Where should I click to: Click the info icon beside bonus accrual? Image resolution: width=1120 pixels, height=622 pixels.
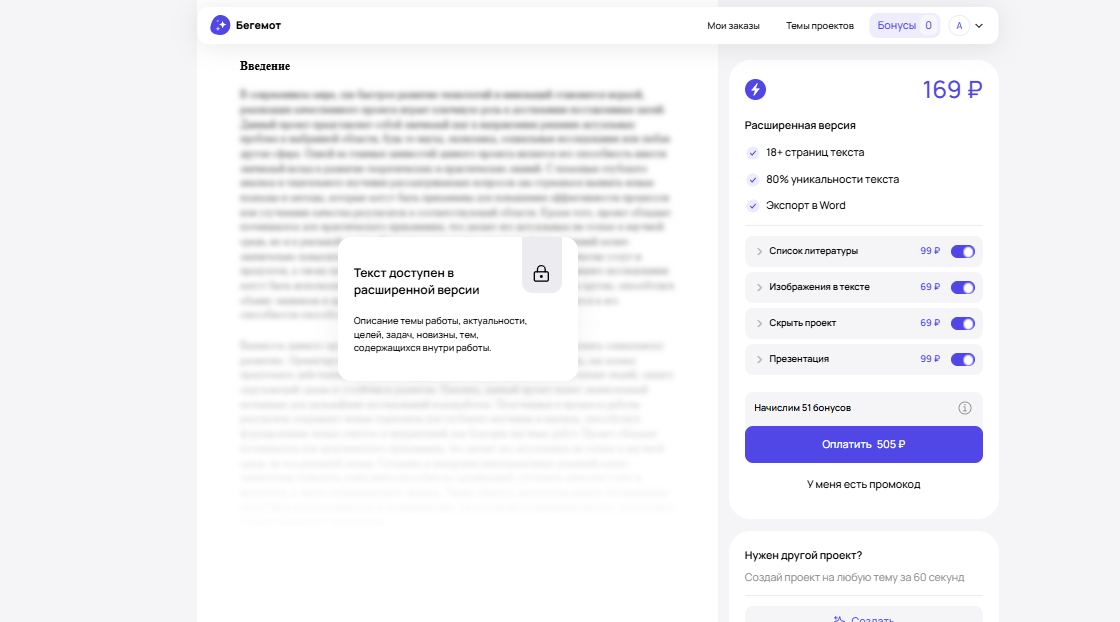(x=964, y=408)
